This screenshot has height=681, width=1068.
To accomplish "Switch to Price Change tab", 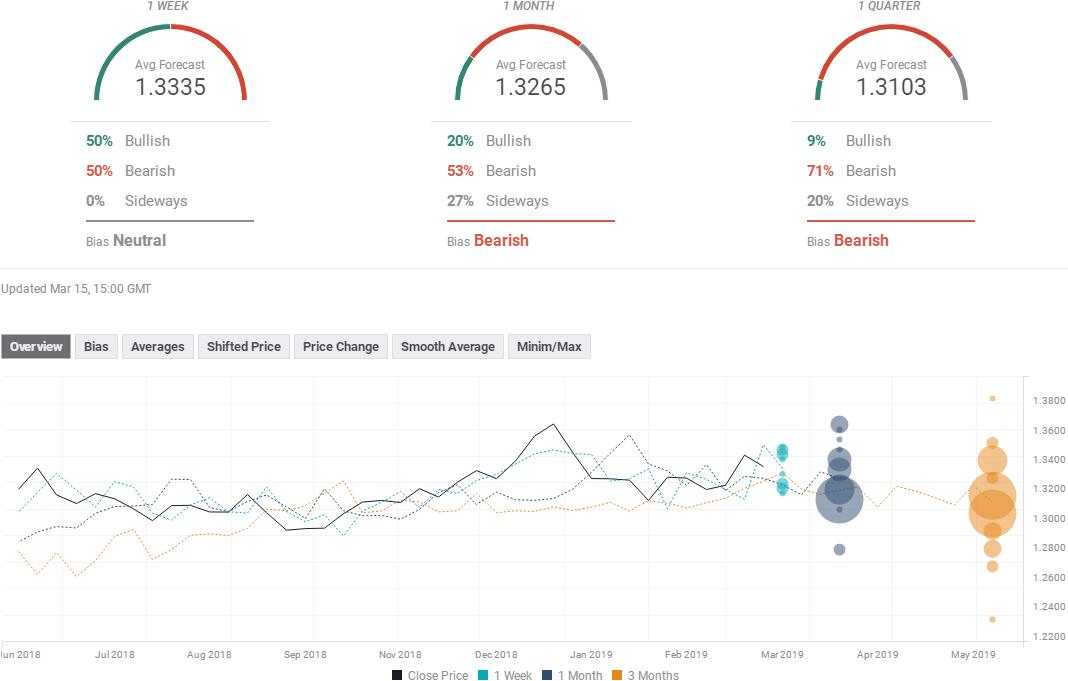I will (x=341, y=347).
